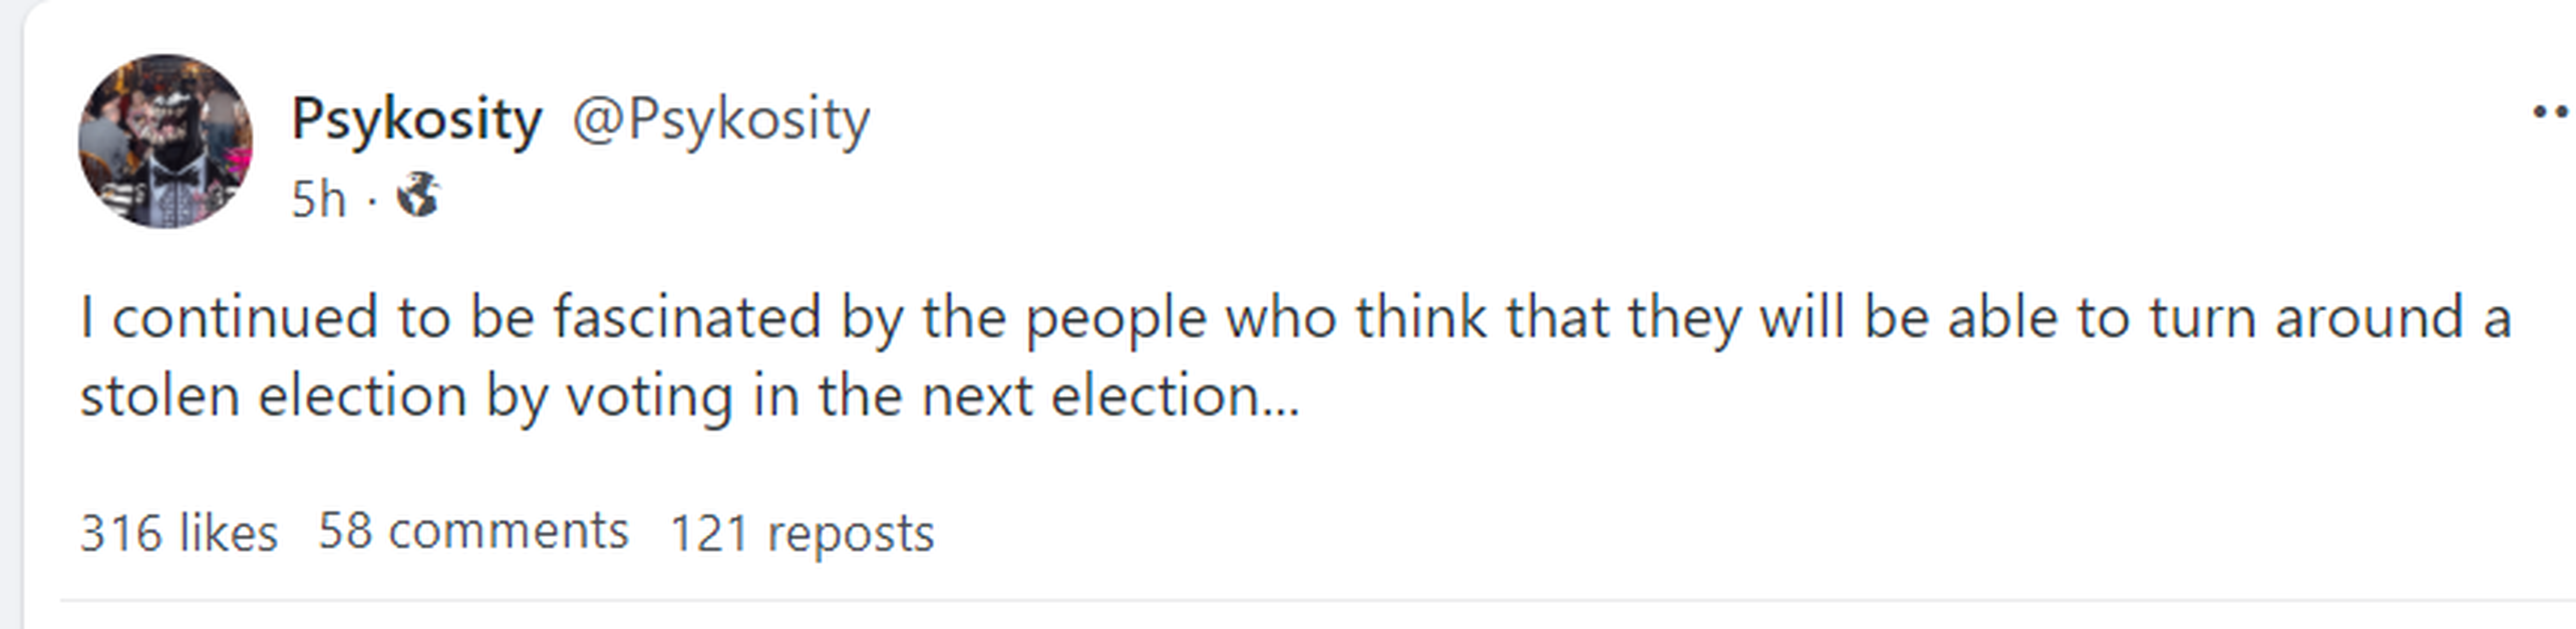Screen dimensions: 2576x629
Task: Click the 5h post timestamp
Action: (318, 198)
